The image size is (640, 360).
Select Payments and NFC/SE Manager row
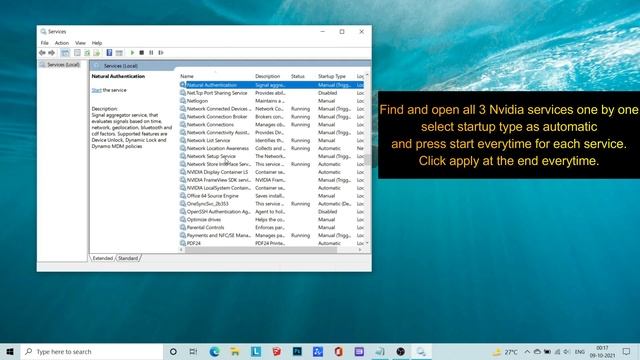(x=271, y=236)
